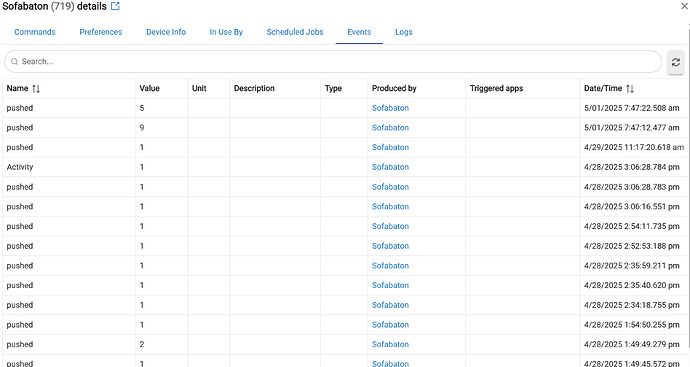Go to the In Use By tab
The height and width of the screenshot is (367, 690).
pyautogui.click(x=226, y=32)
